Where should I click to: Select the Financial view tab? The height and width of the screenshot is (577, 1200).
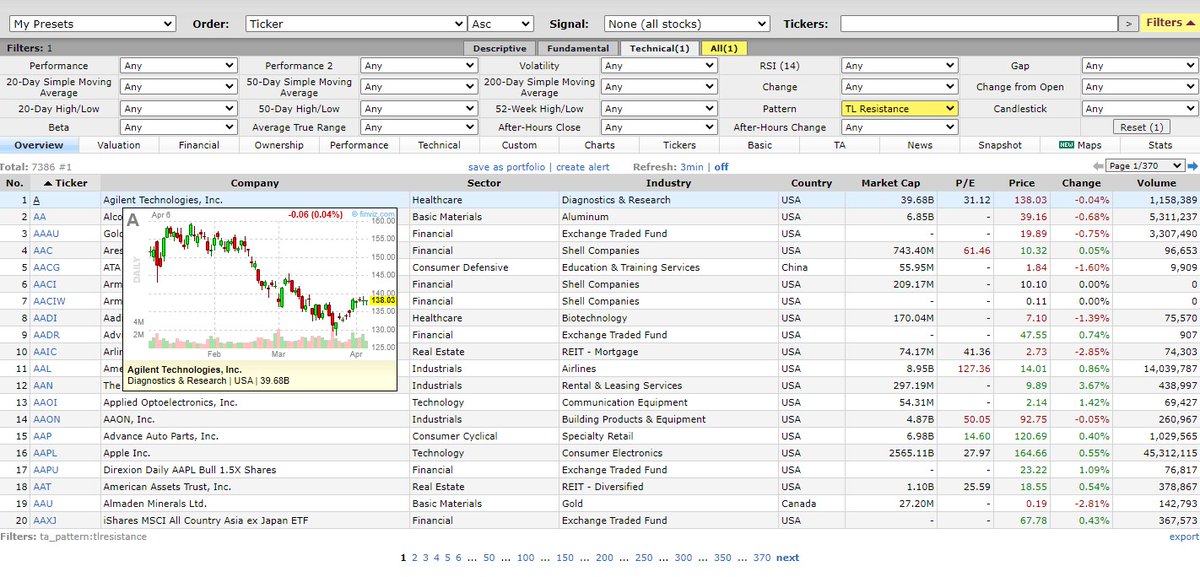coord(199,145)
